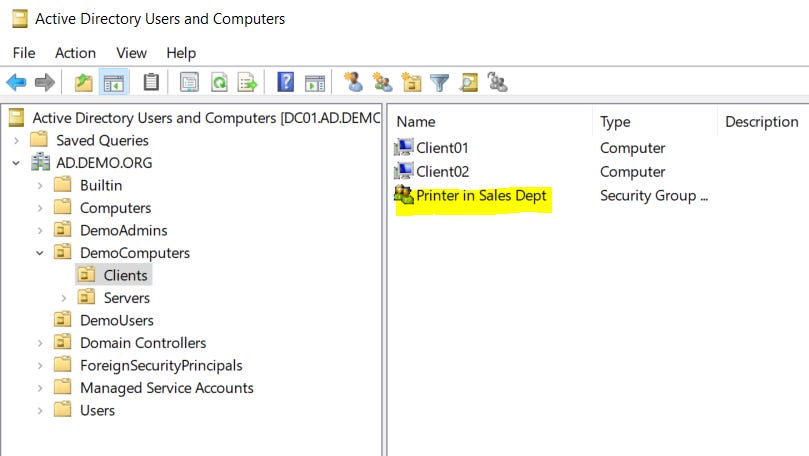The width and height of the screenshot is (809, 456).
Task: Select root Active Directory Users and Computers node
Action: click(x=206, y=118)
